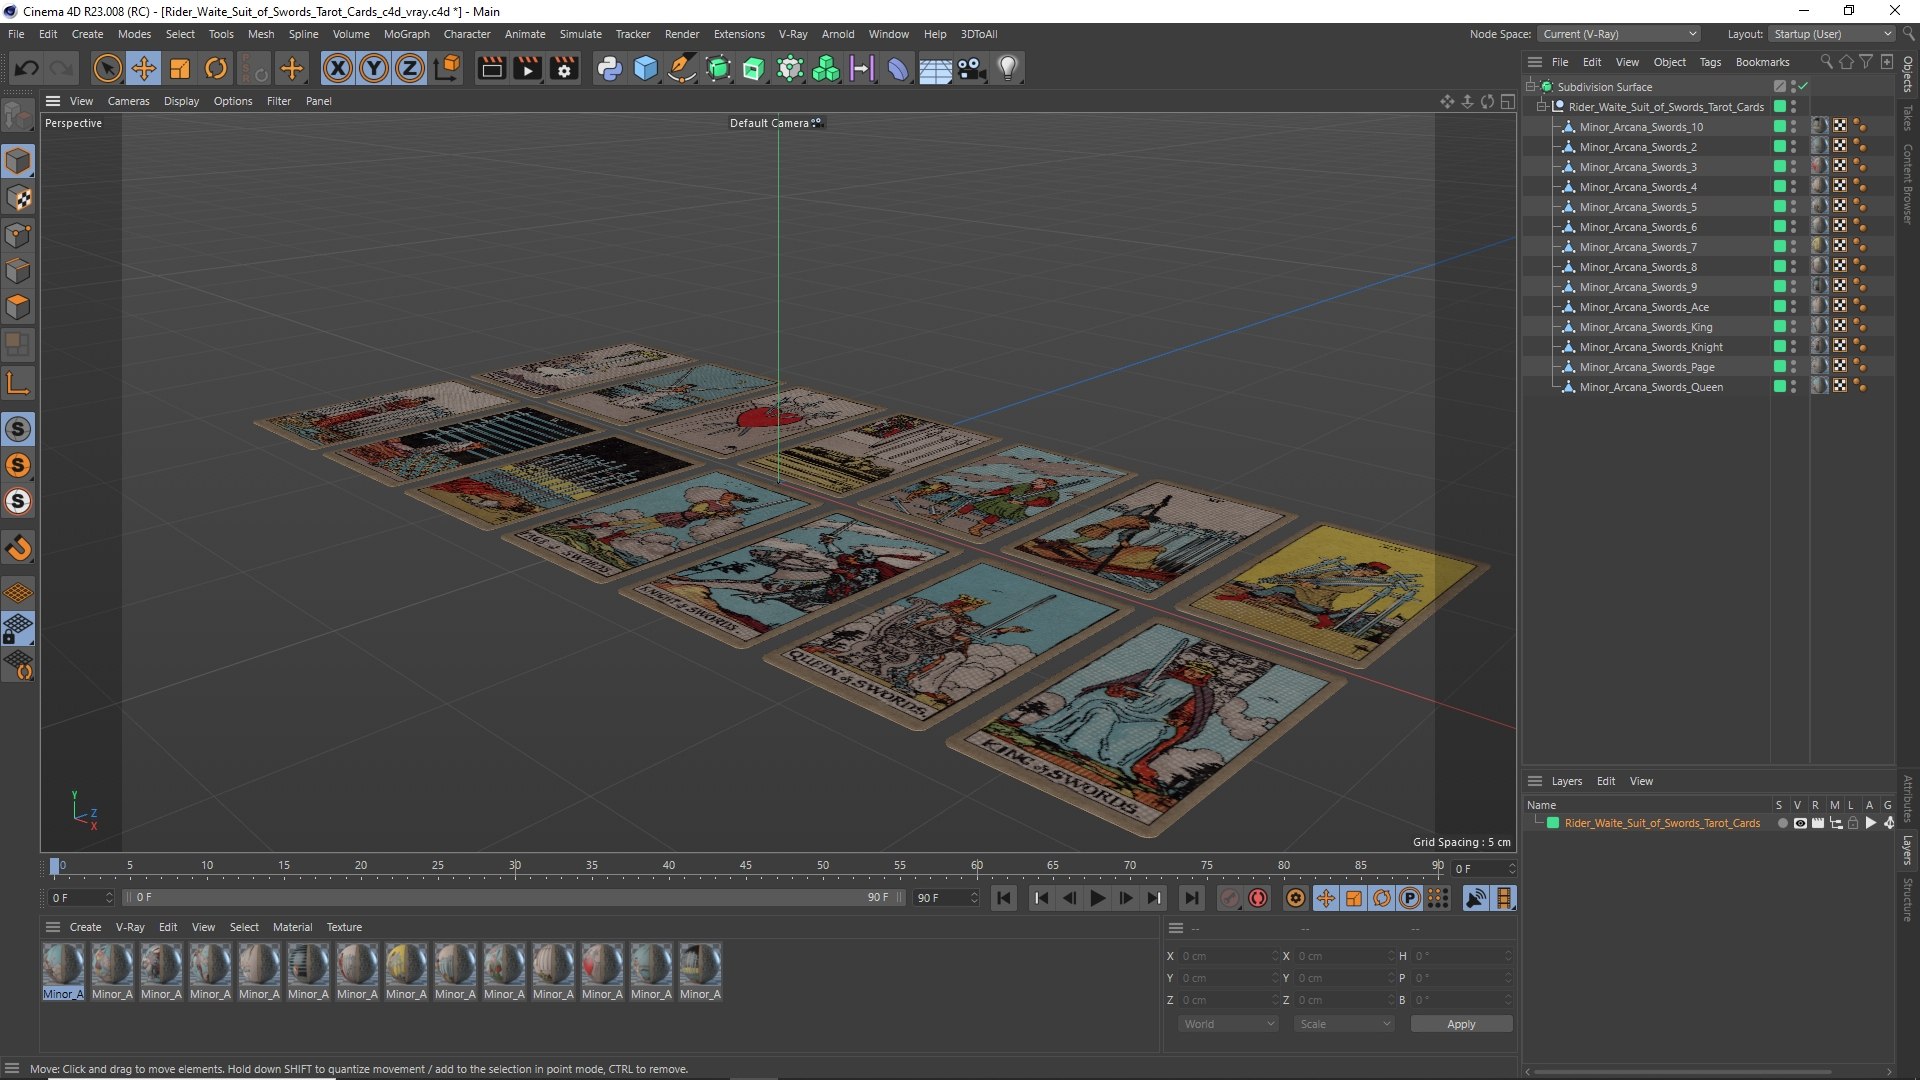Image resolution: width=1920 pixels, height=1080 pixels.
Task: Click Render to Picture Viewer icon
Action: (527, 69)
